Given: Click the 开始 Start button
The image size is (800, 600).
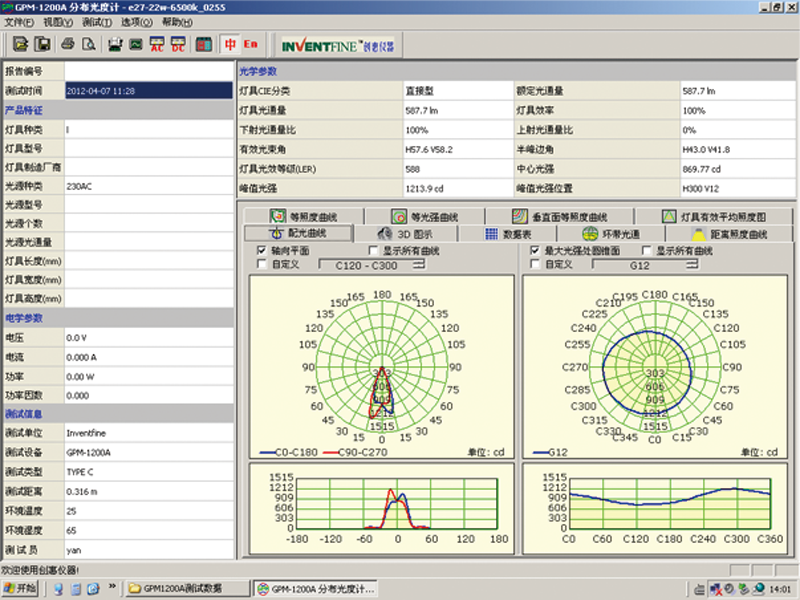Looking at the screenshot, I should tap(20, 588).
